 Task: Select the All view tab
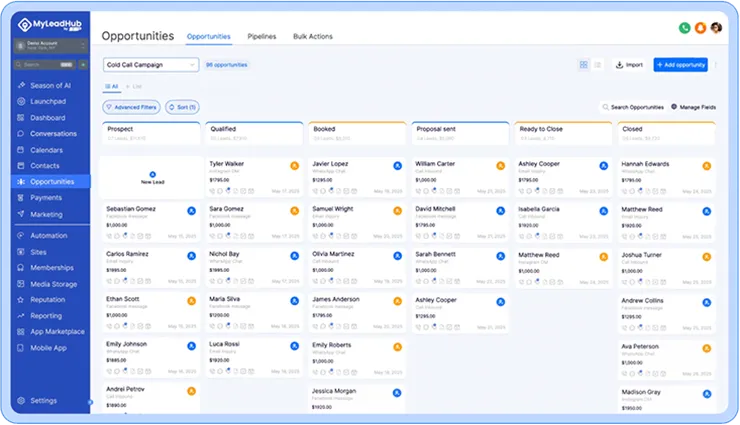pyautogui.click(x=112, y=86)
